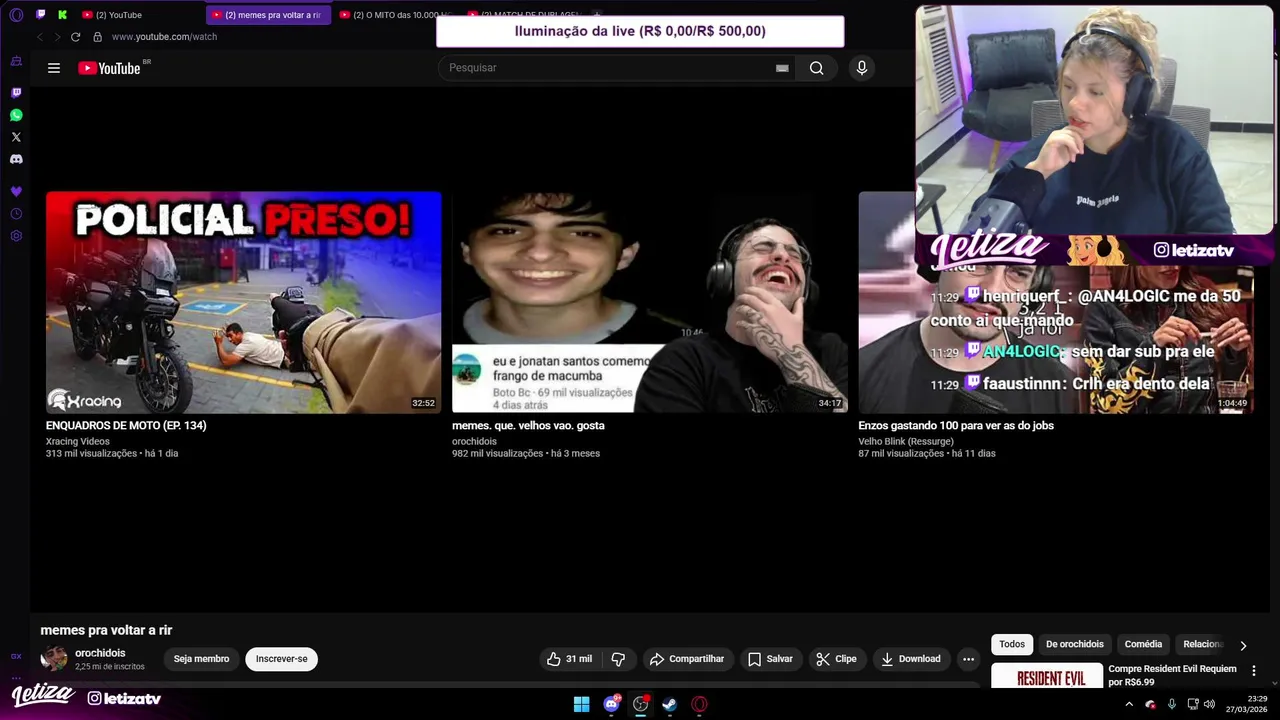Open browsing history clock sidebar icon
Image resolution: width=1280 pixels, height=720 pixels.
[x=16, y=214]
